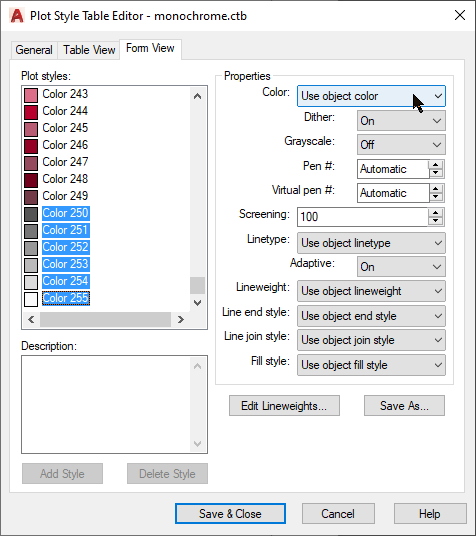Click plot styles list scroll down arrow
Viewport: 476px width, 536px height.
tap(197, 303)
